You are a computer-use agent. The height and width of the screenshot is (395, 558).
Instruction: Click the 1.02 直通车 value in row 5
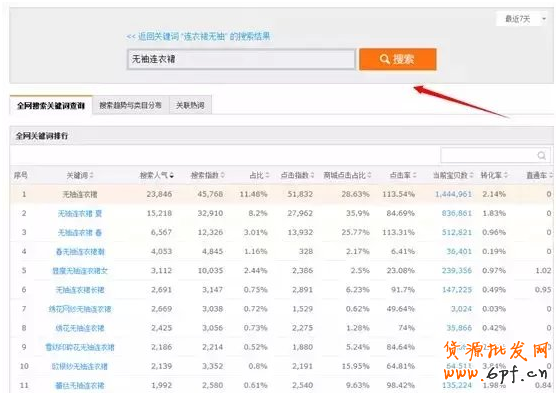(x=543, y=271)
